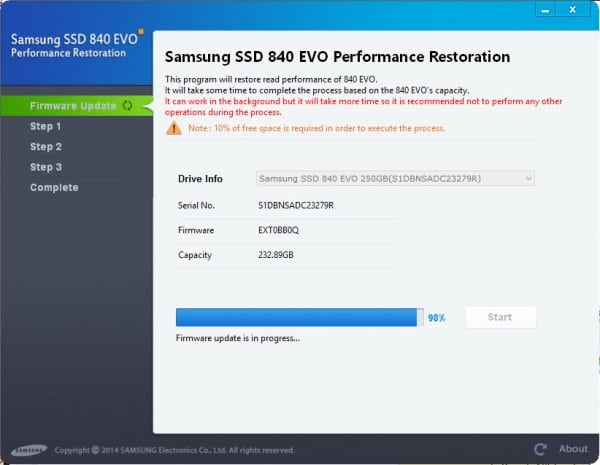
Task: Open the Drive Info dropdown
Action: point(395,179)
